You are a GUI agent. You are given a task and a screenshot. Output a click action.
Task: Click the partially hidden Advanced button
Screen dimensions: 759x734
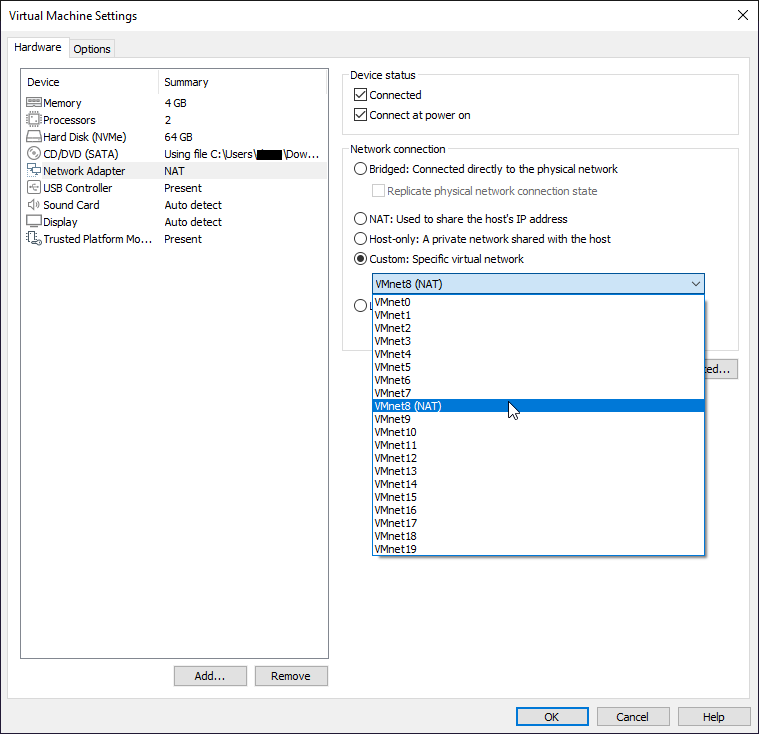tap(721, 369)
